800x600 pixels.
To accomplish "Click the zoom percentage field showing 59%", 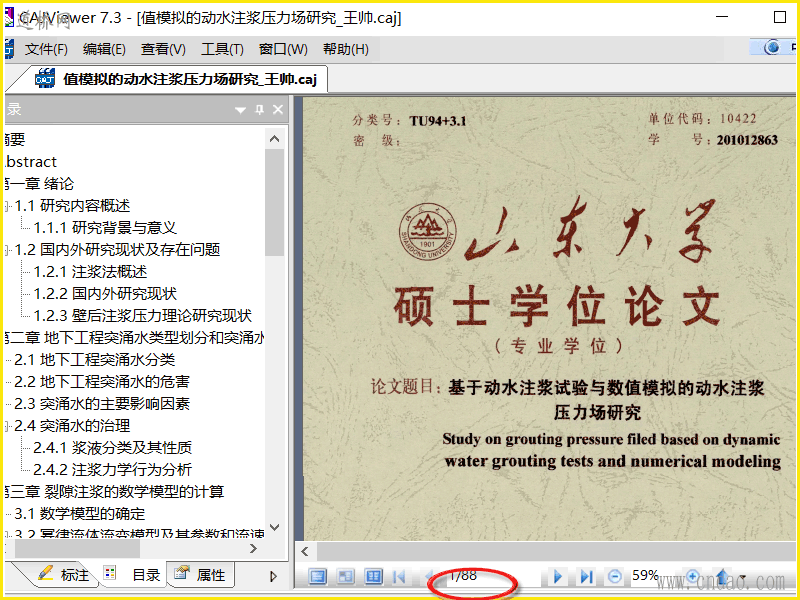I will pos(645,576).
